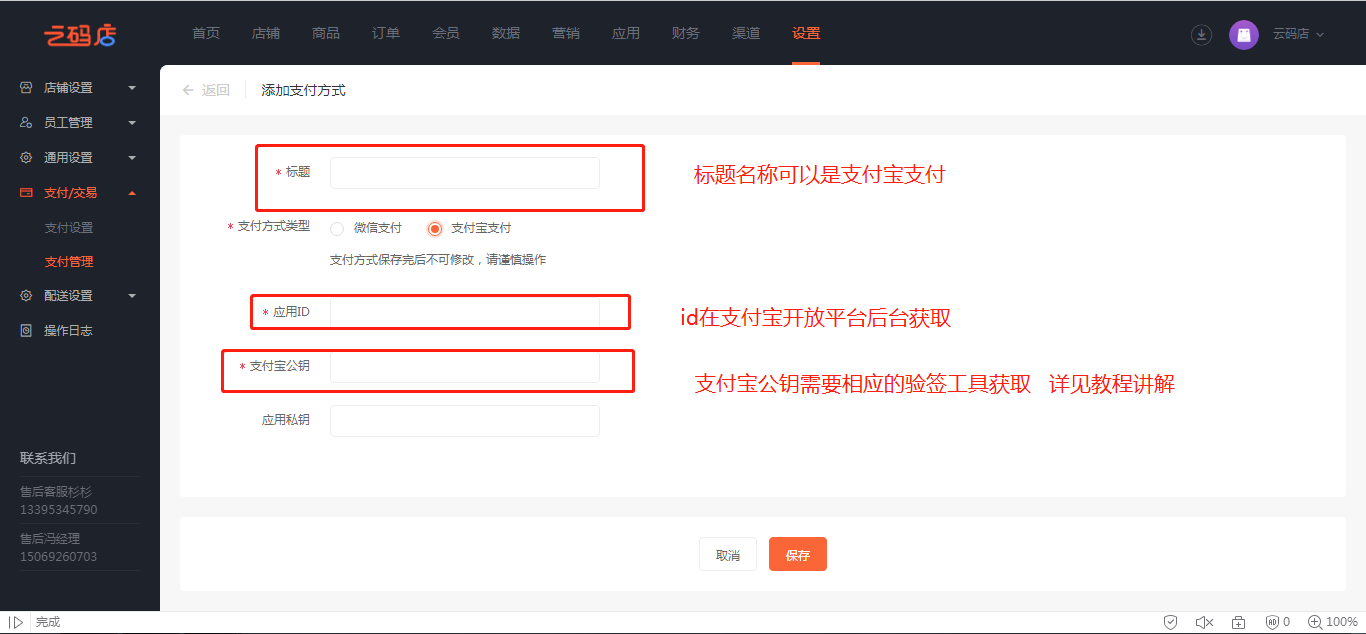This screenshot has height=634, width=1366.
Task: Open 支付设置 in sidebar
Action: [x=69, y=228]
